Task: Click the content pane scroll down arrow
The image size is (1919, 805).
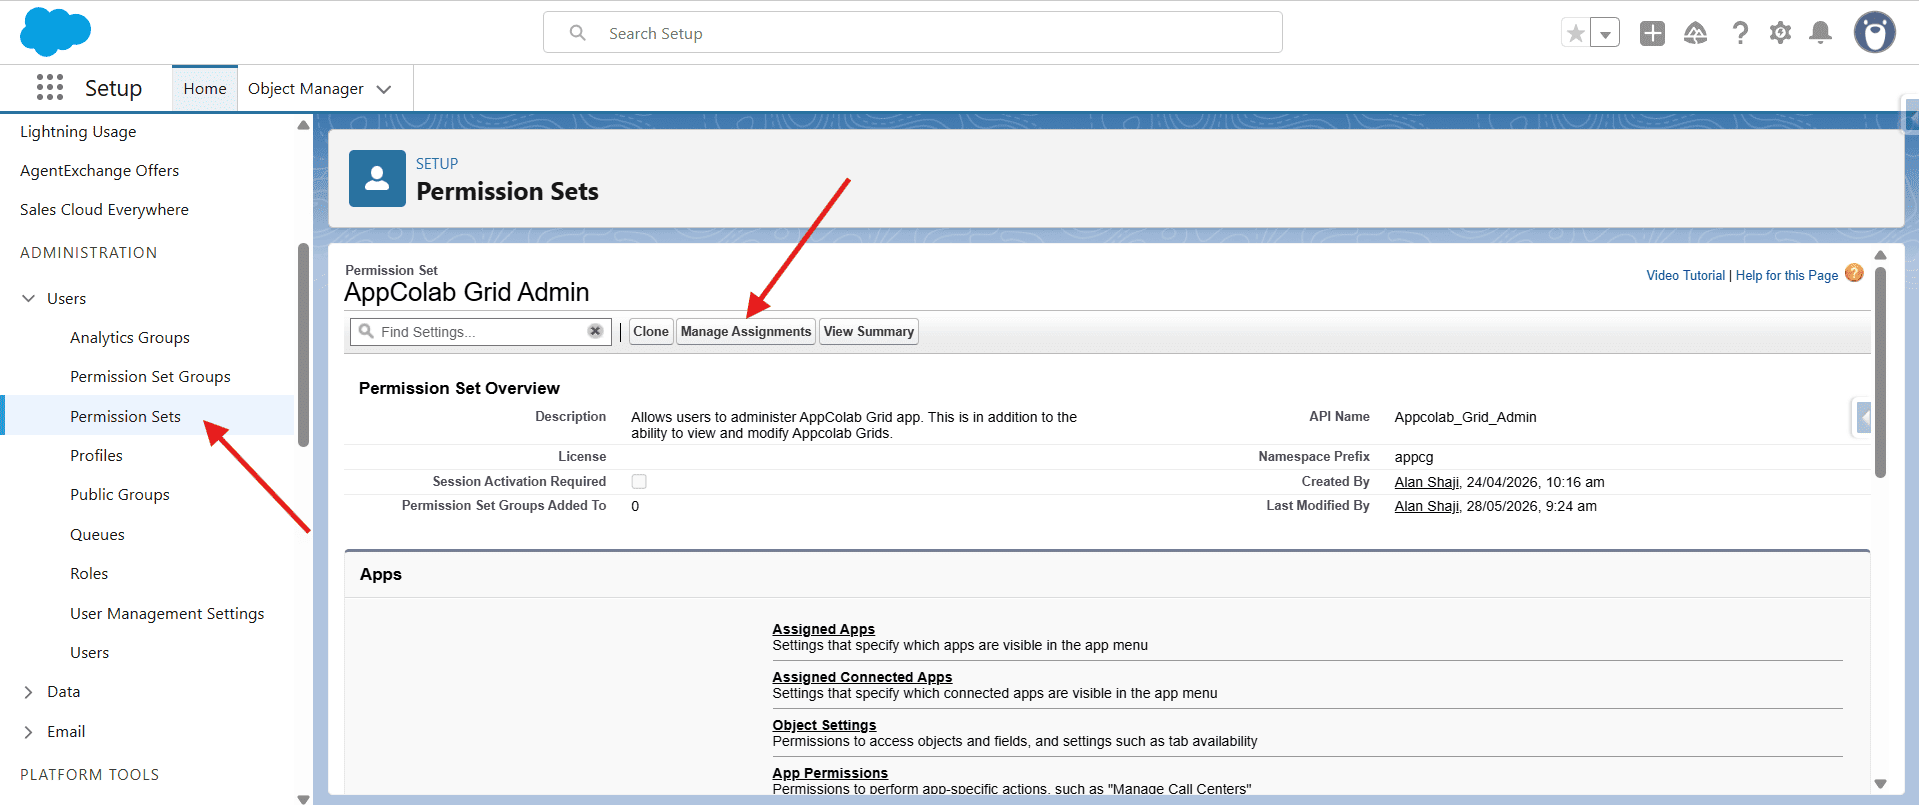Action: [1880, 784]
